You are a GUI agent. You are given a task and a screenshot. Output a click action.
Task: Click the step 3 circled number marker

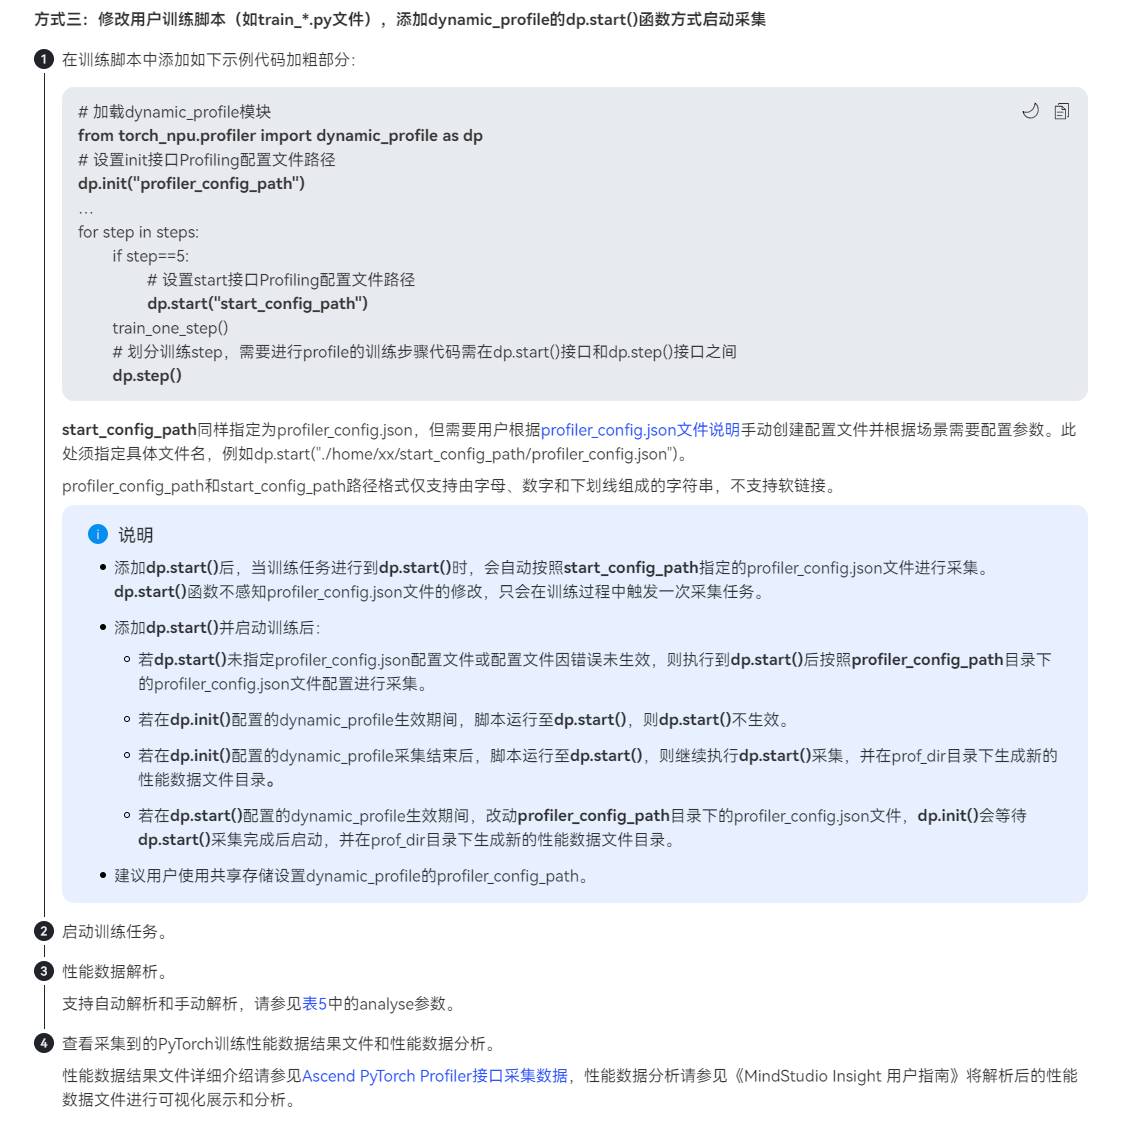click(44, 971)
